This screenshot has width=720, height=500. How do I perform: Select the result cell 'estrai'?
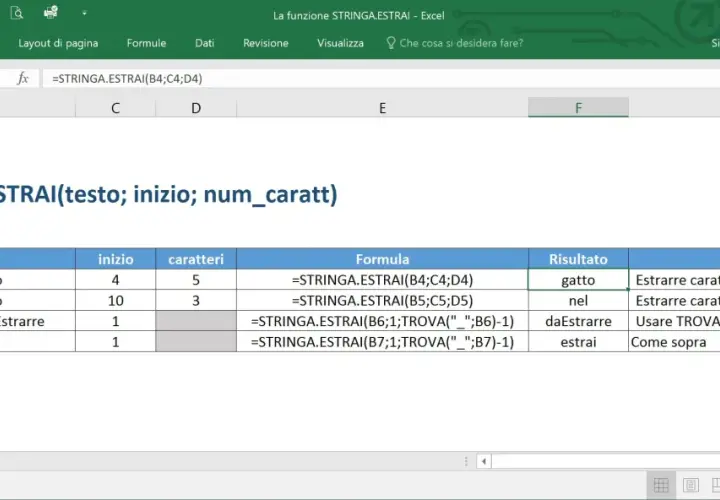pyautogui.click(x=578, y=342)
